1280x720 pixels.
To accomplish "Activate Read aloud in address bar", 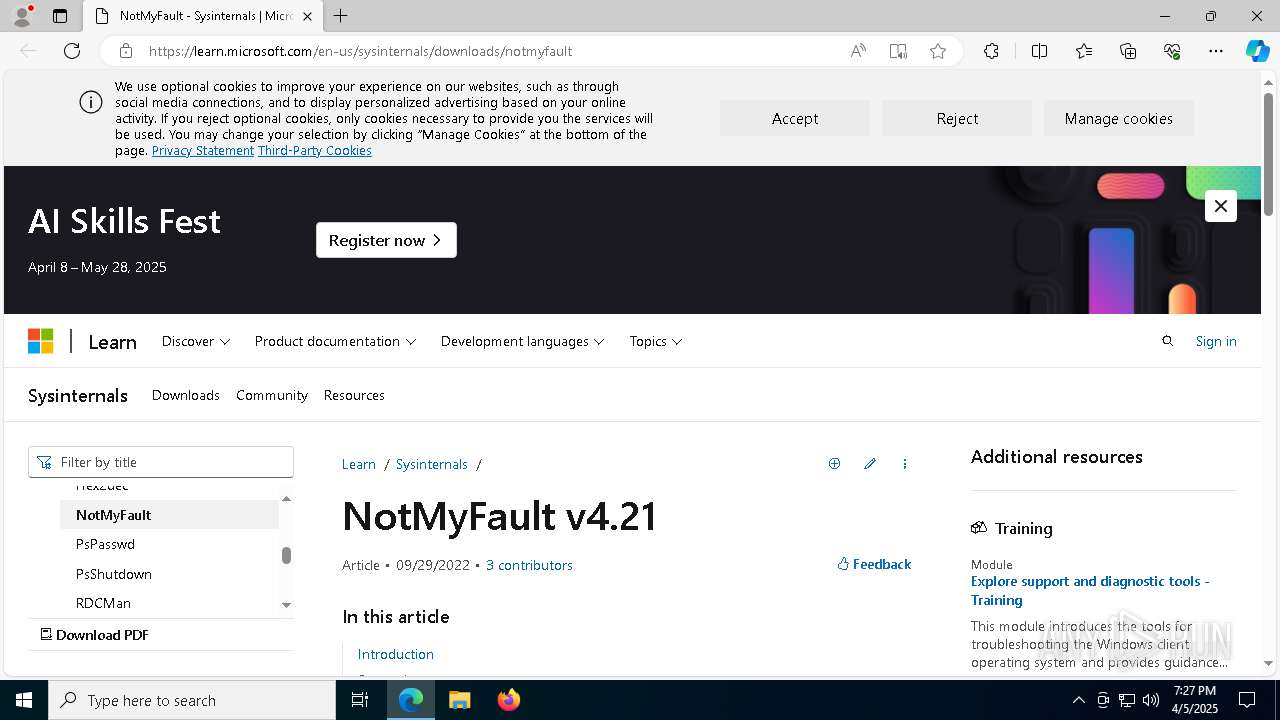I will 858,51.
